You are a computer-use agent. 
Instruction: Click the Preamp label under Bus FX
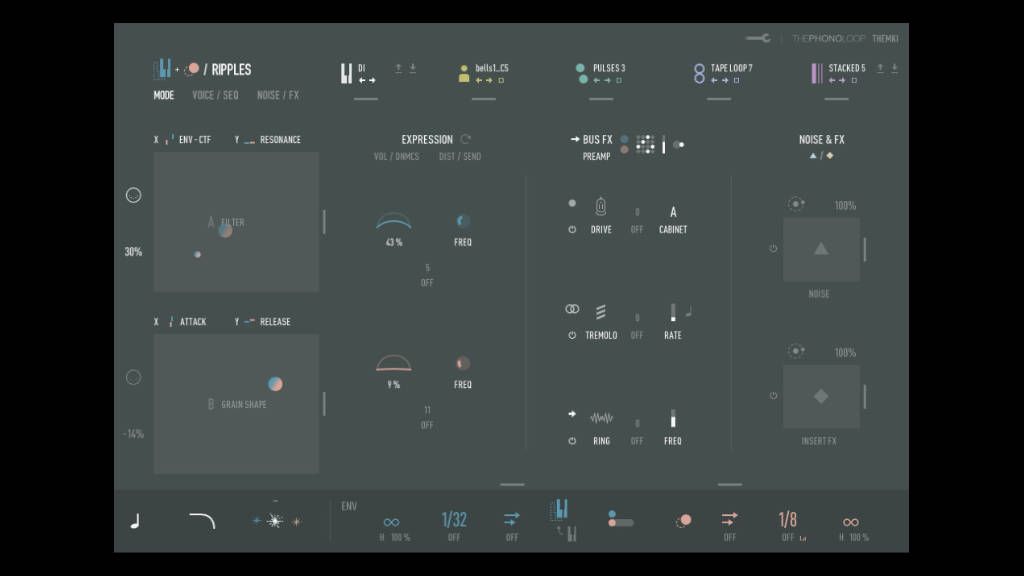coord(597,157)
